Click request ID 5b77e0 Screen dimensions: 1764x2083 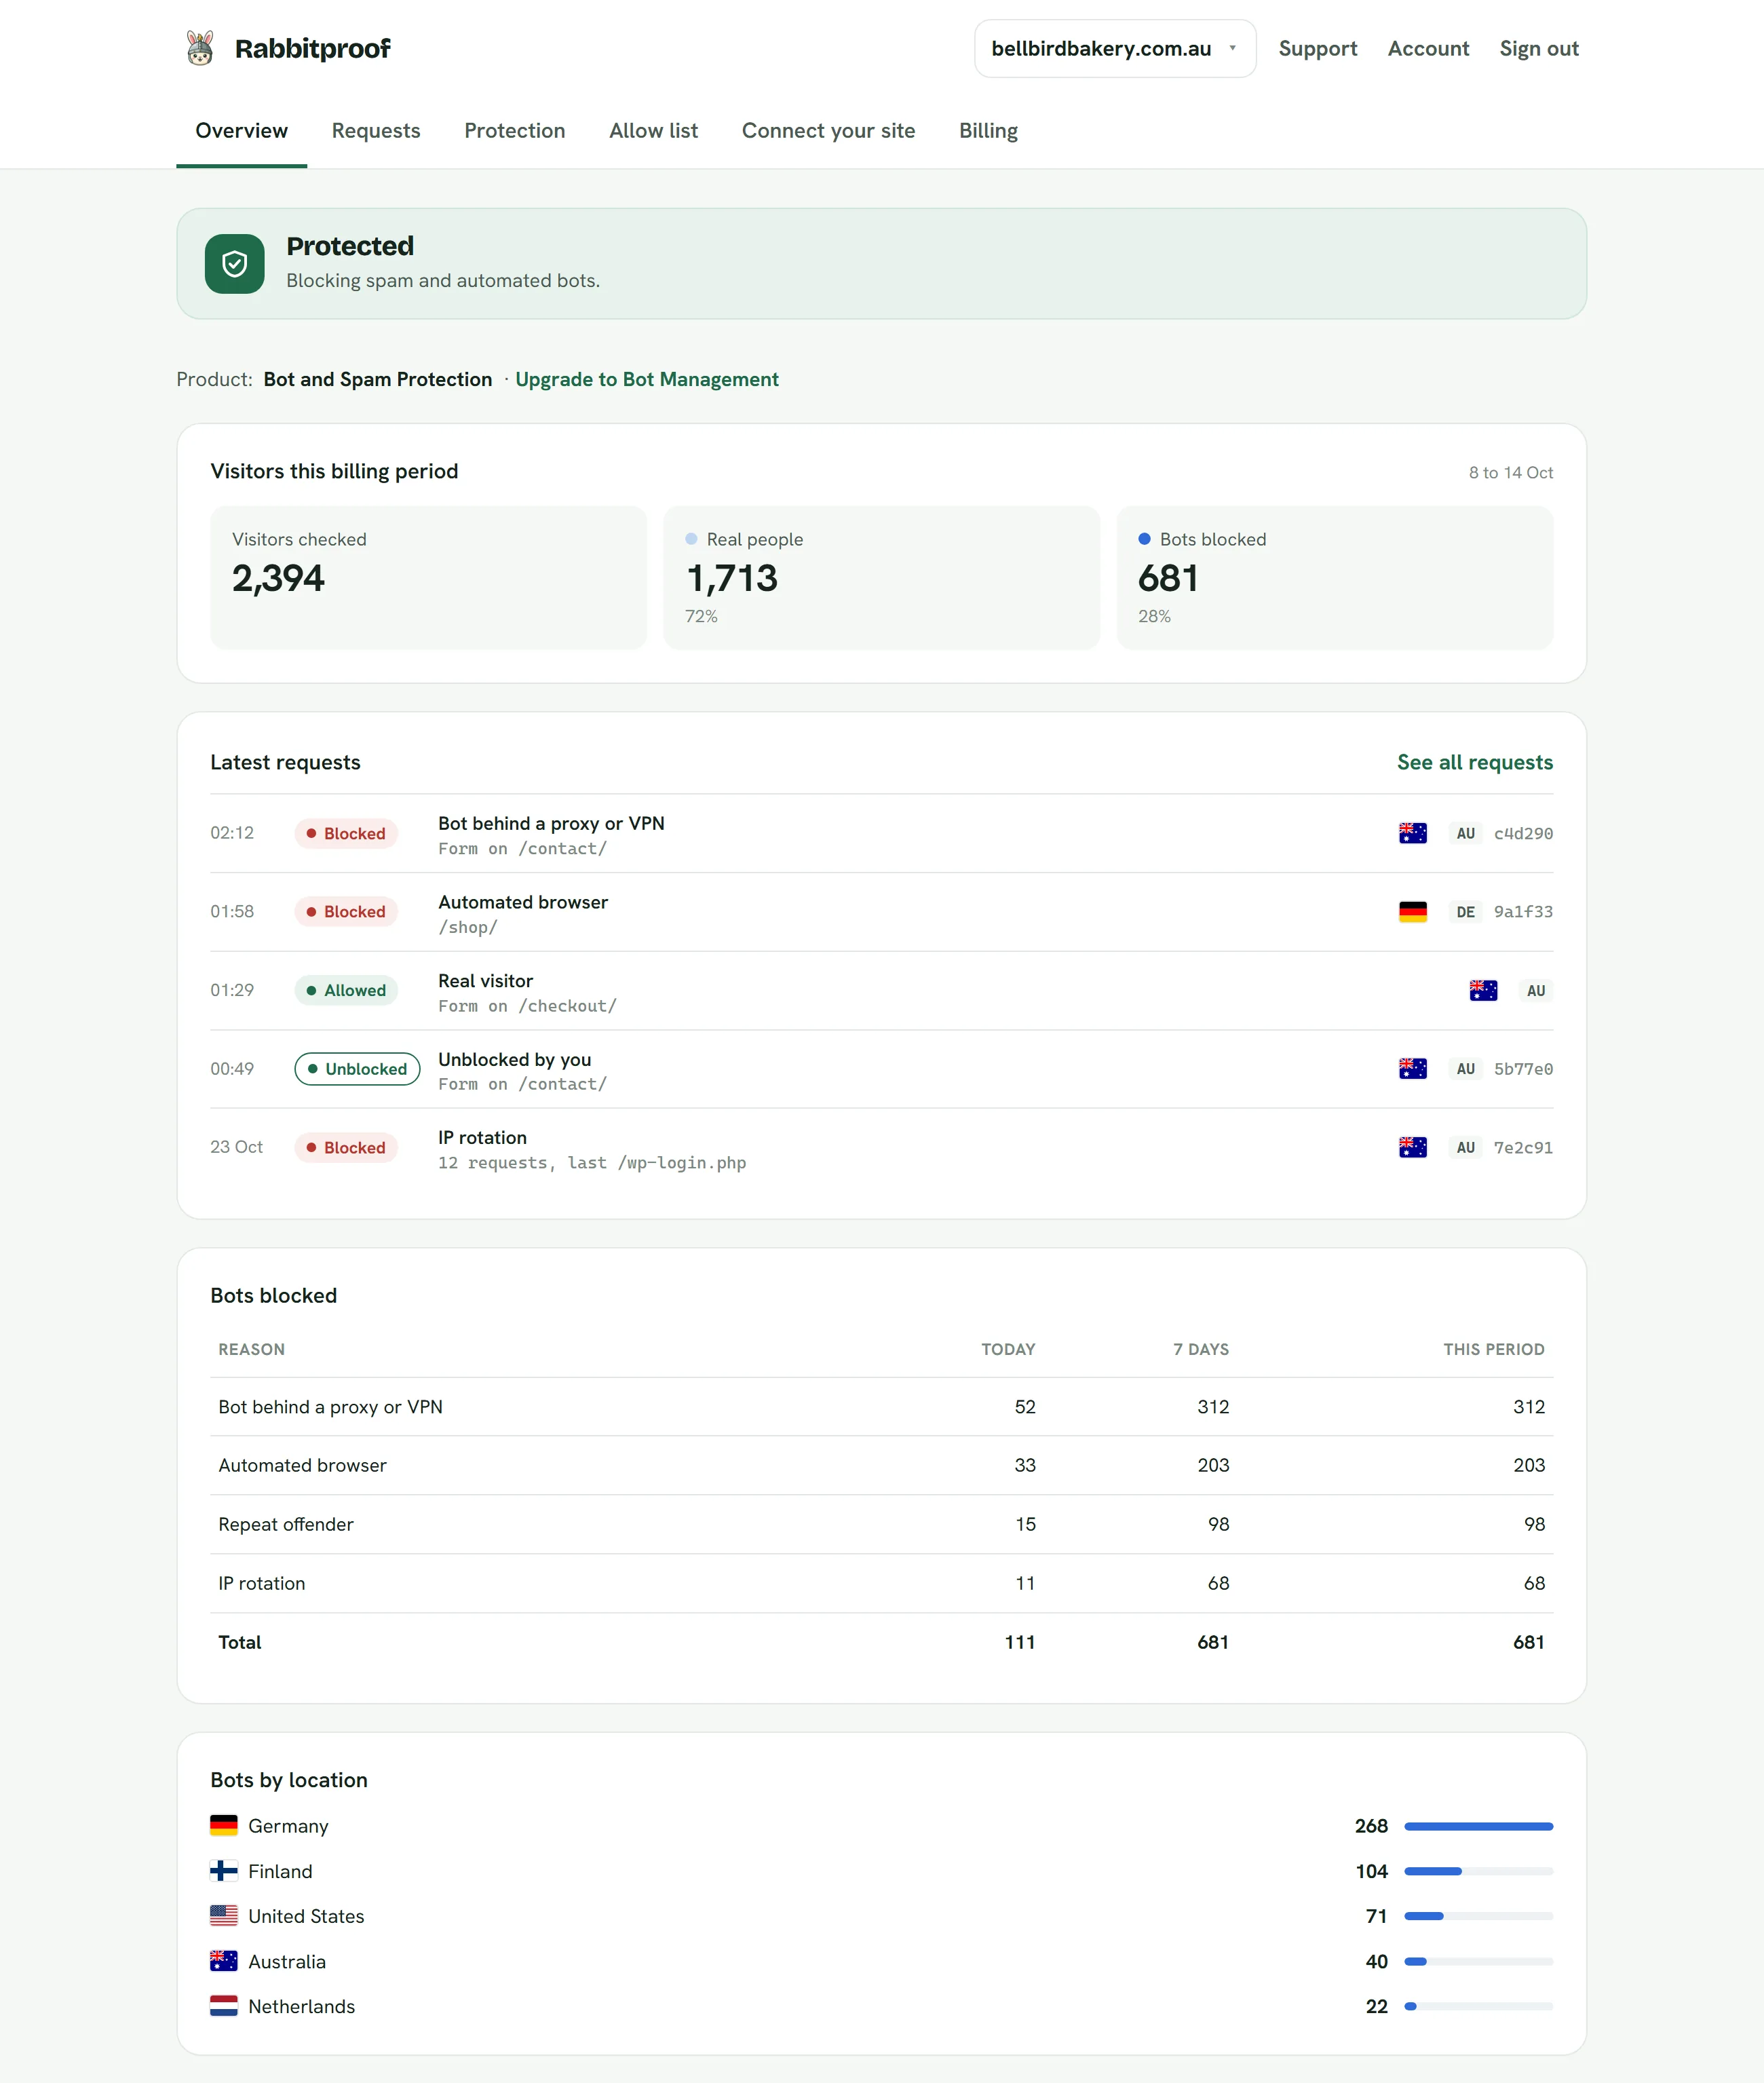click(x=1523, y=1068)
